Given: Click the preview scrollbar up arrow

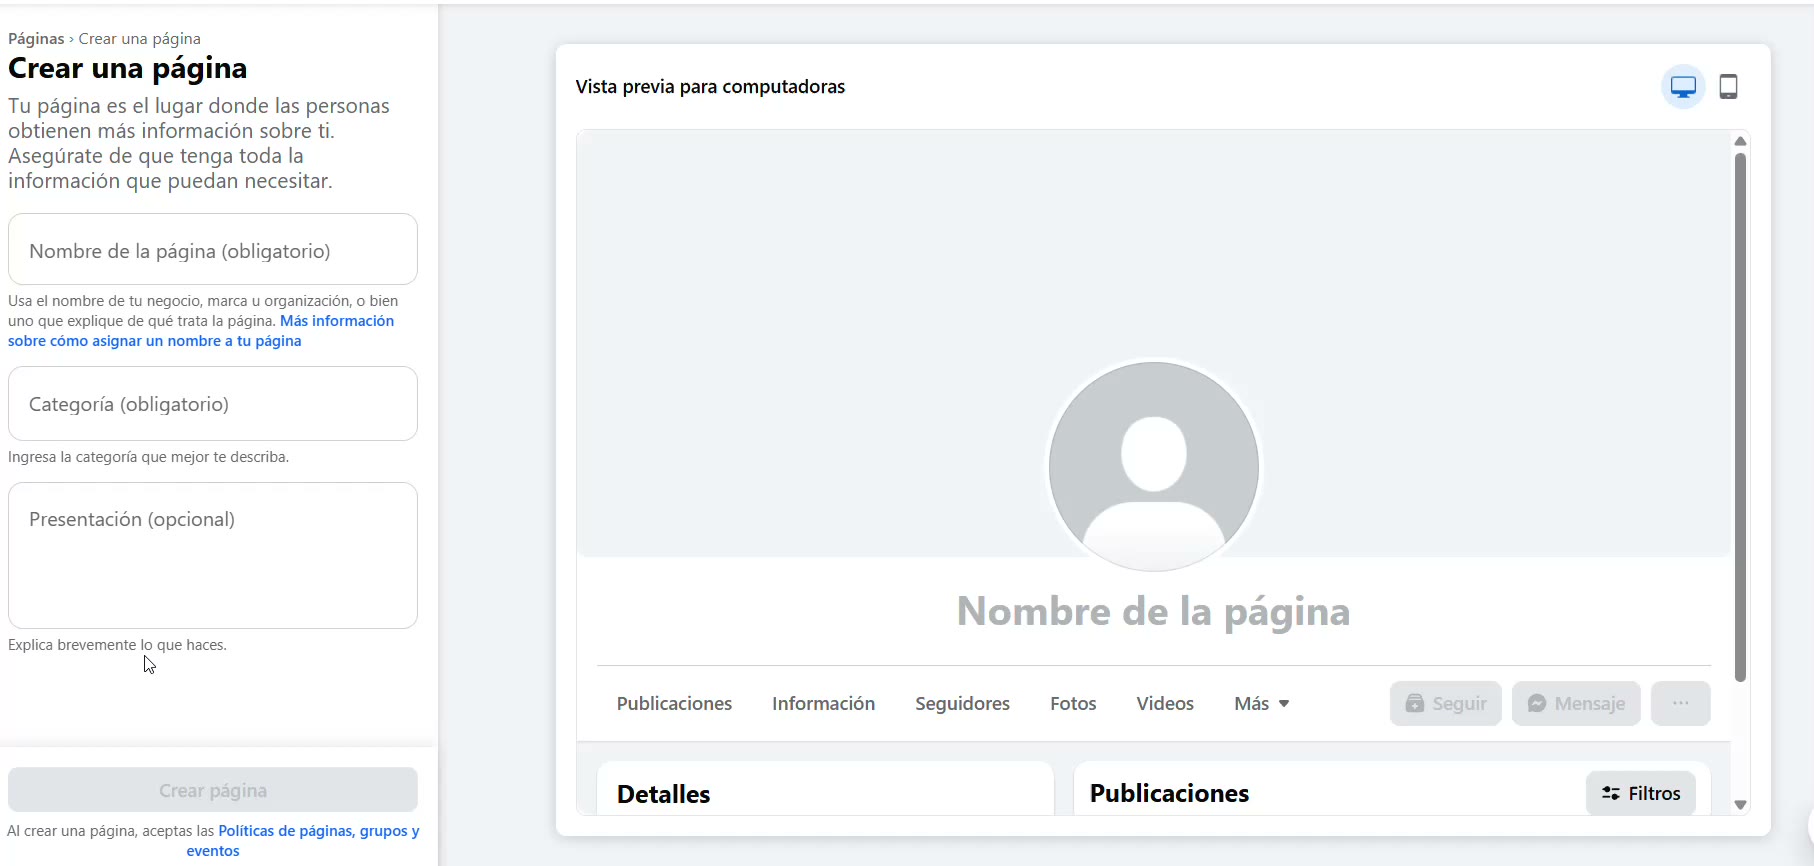Looking at the screenshot, I should click(x=1740, y=141).
